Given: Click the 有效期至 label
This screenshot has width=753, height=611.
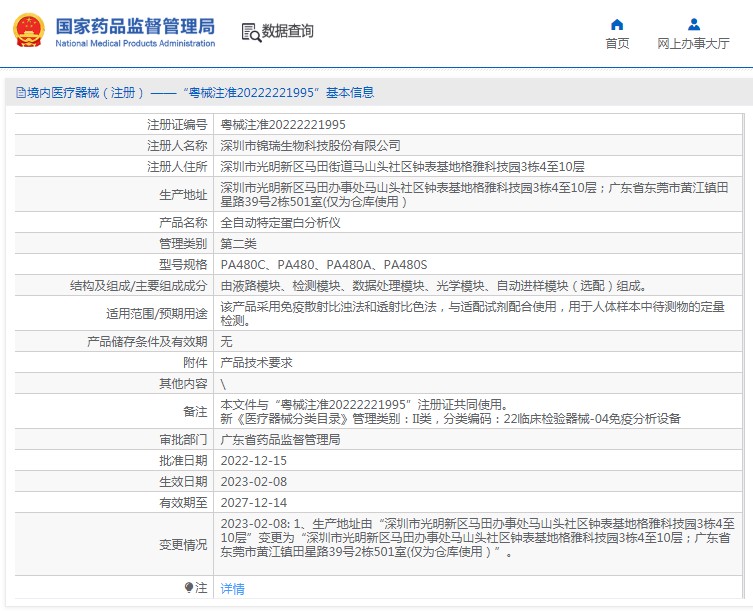Looking at the screenshot, I should pos(183,503).
